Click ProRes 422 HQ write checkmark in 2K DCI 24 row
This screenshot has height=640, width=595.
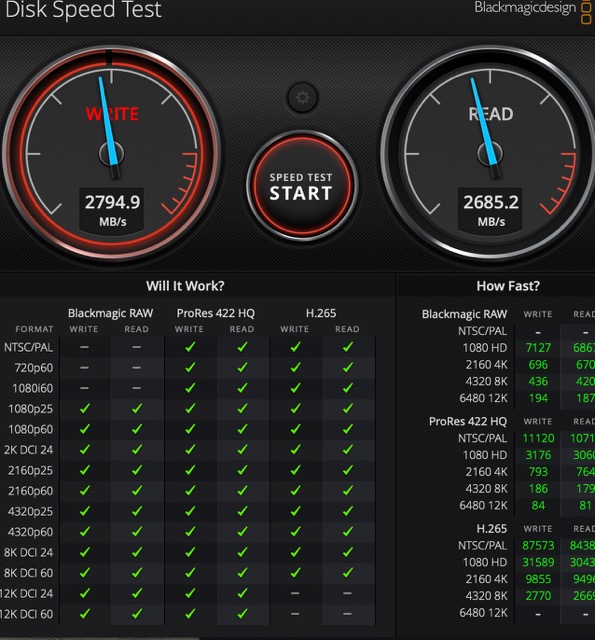pos(190,449)
